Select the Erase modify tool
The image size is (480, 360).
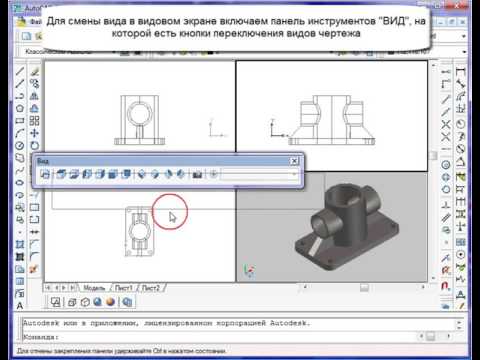(34, 71)
